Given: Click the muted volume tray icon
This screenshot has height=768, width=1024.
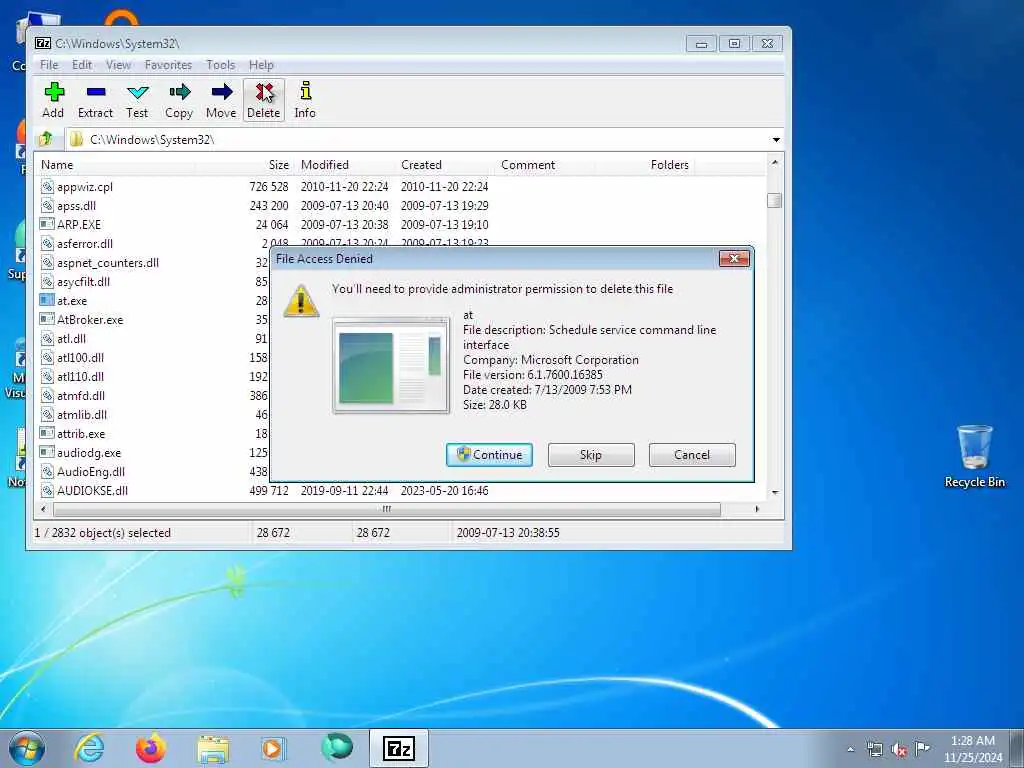Looking at the screenshot, I should [899, 750].
